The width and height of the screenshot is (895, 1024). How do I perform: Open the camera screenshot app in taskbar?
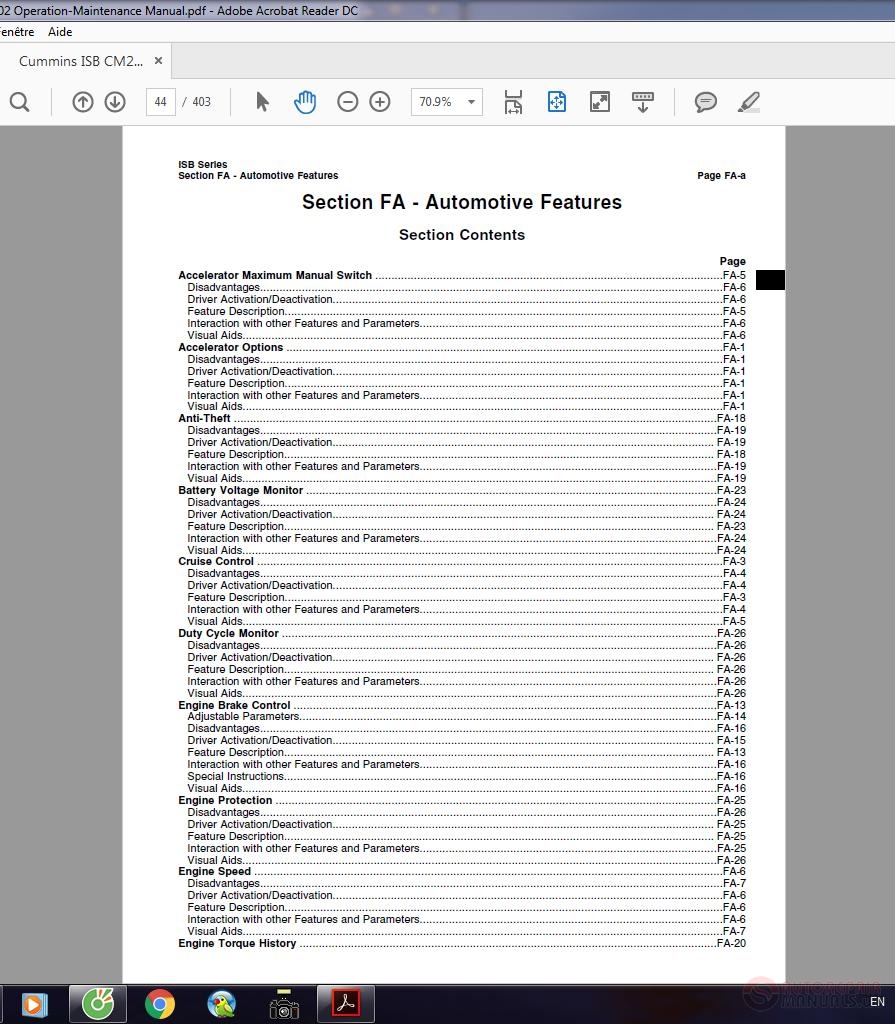point(284,1004)
